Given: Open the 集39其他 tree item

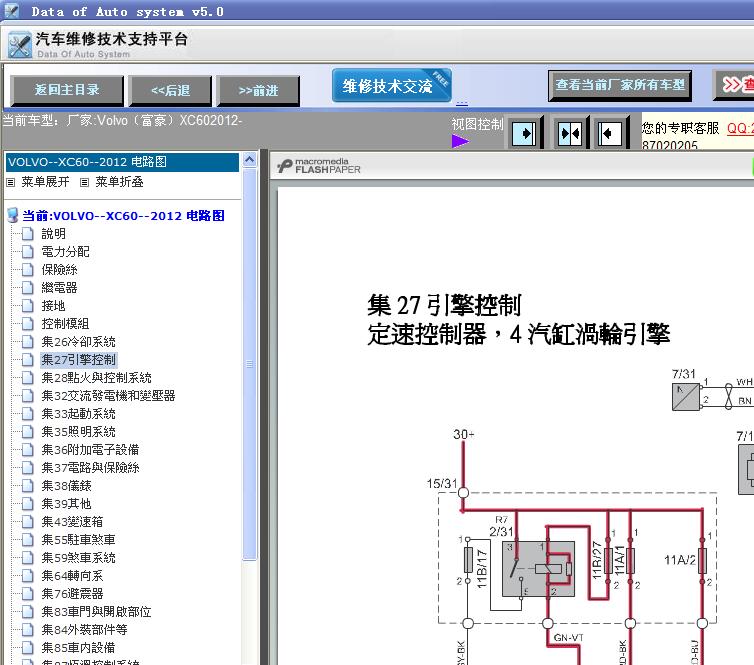Looking at the screenshot, I should 66,504.
